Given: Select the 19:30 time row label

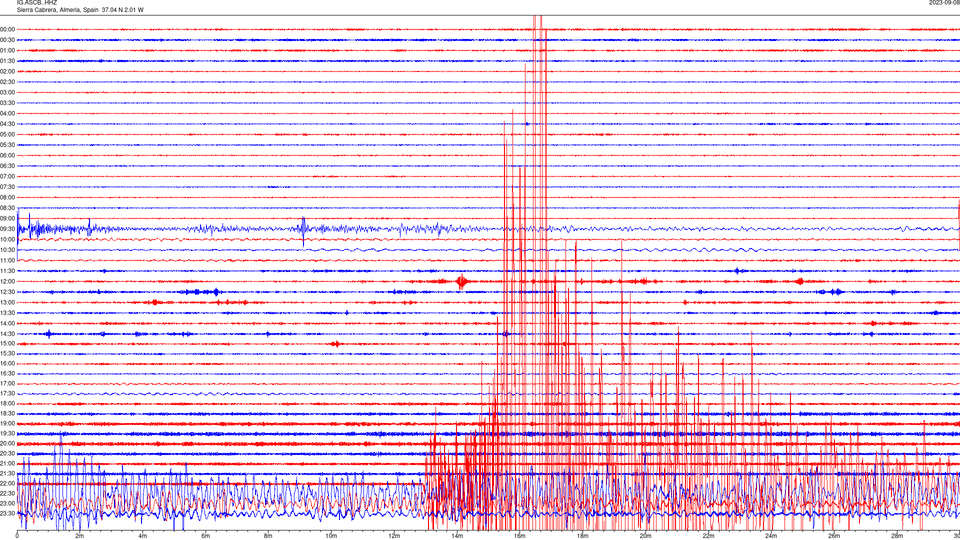Looking at the screenshot, I should pos(7,433).
